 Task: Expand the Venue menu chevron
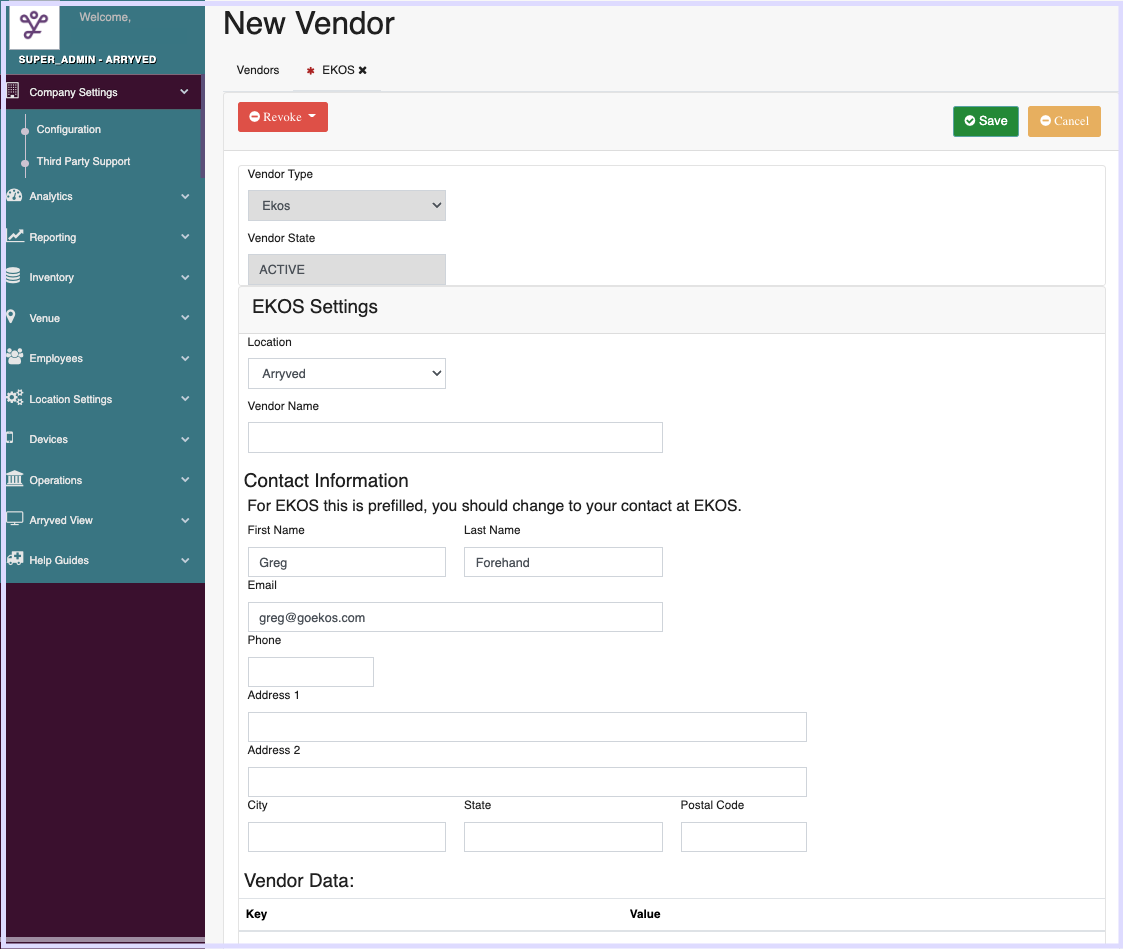click(x=185, y=317)
